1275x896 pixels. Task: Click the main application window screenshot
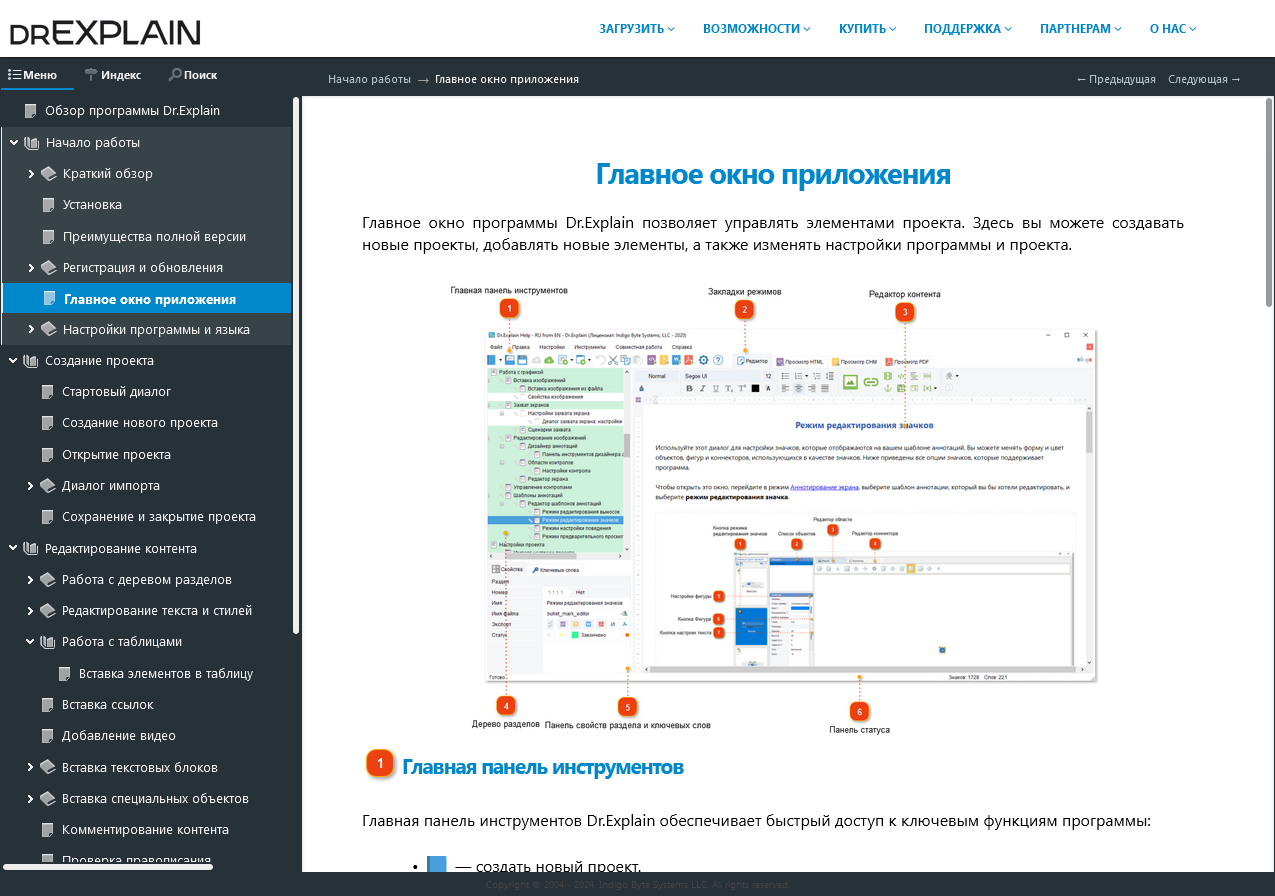(x=791, y=505)
